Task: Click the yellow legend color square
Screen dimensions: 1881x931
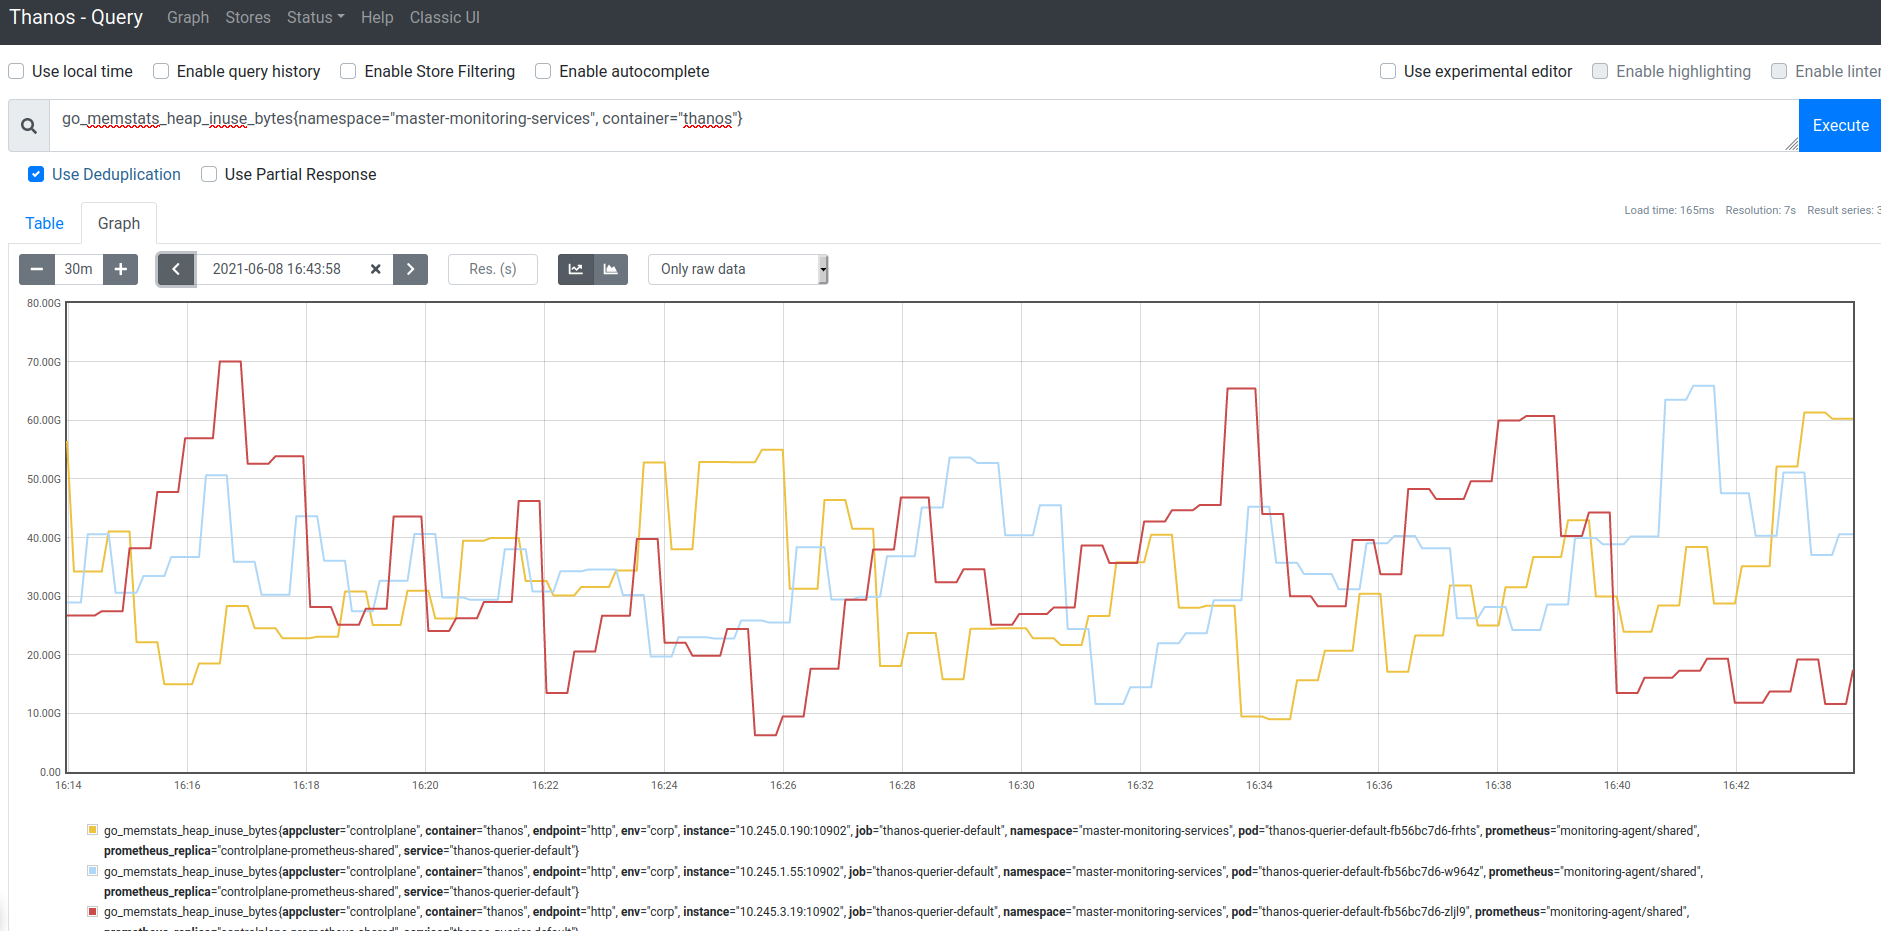Action: (91, 829)
